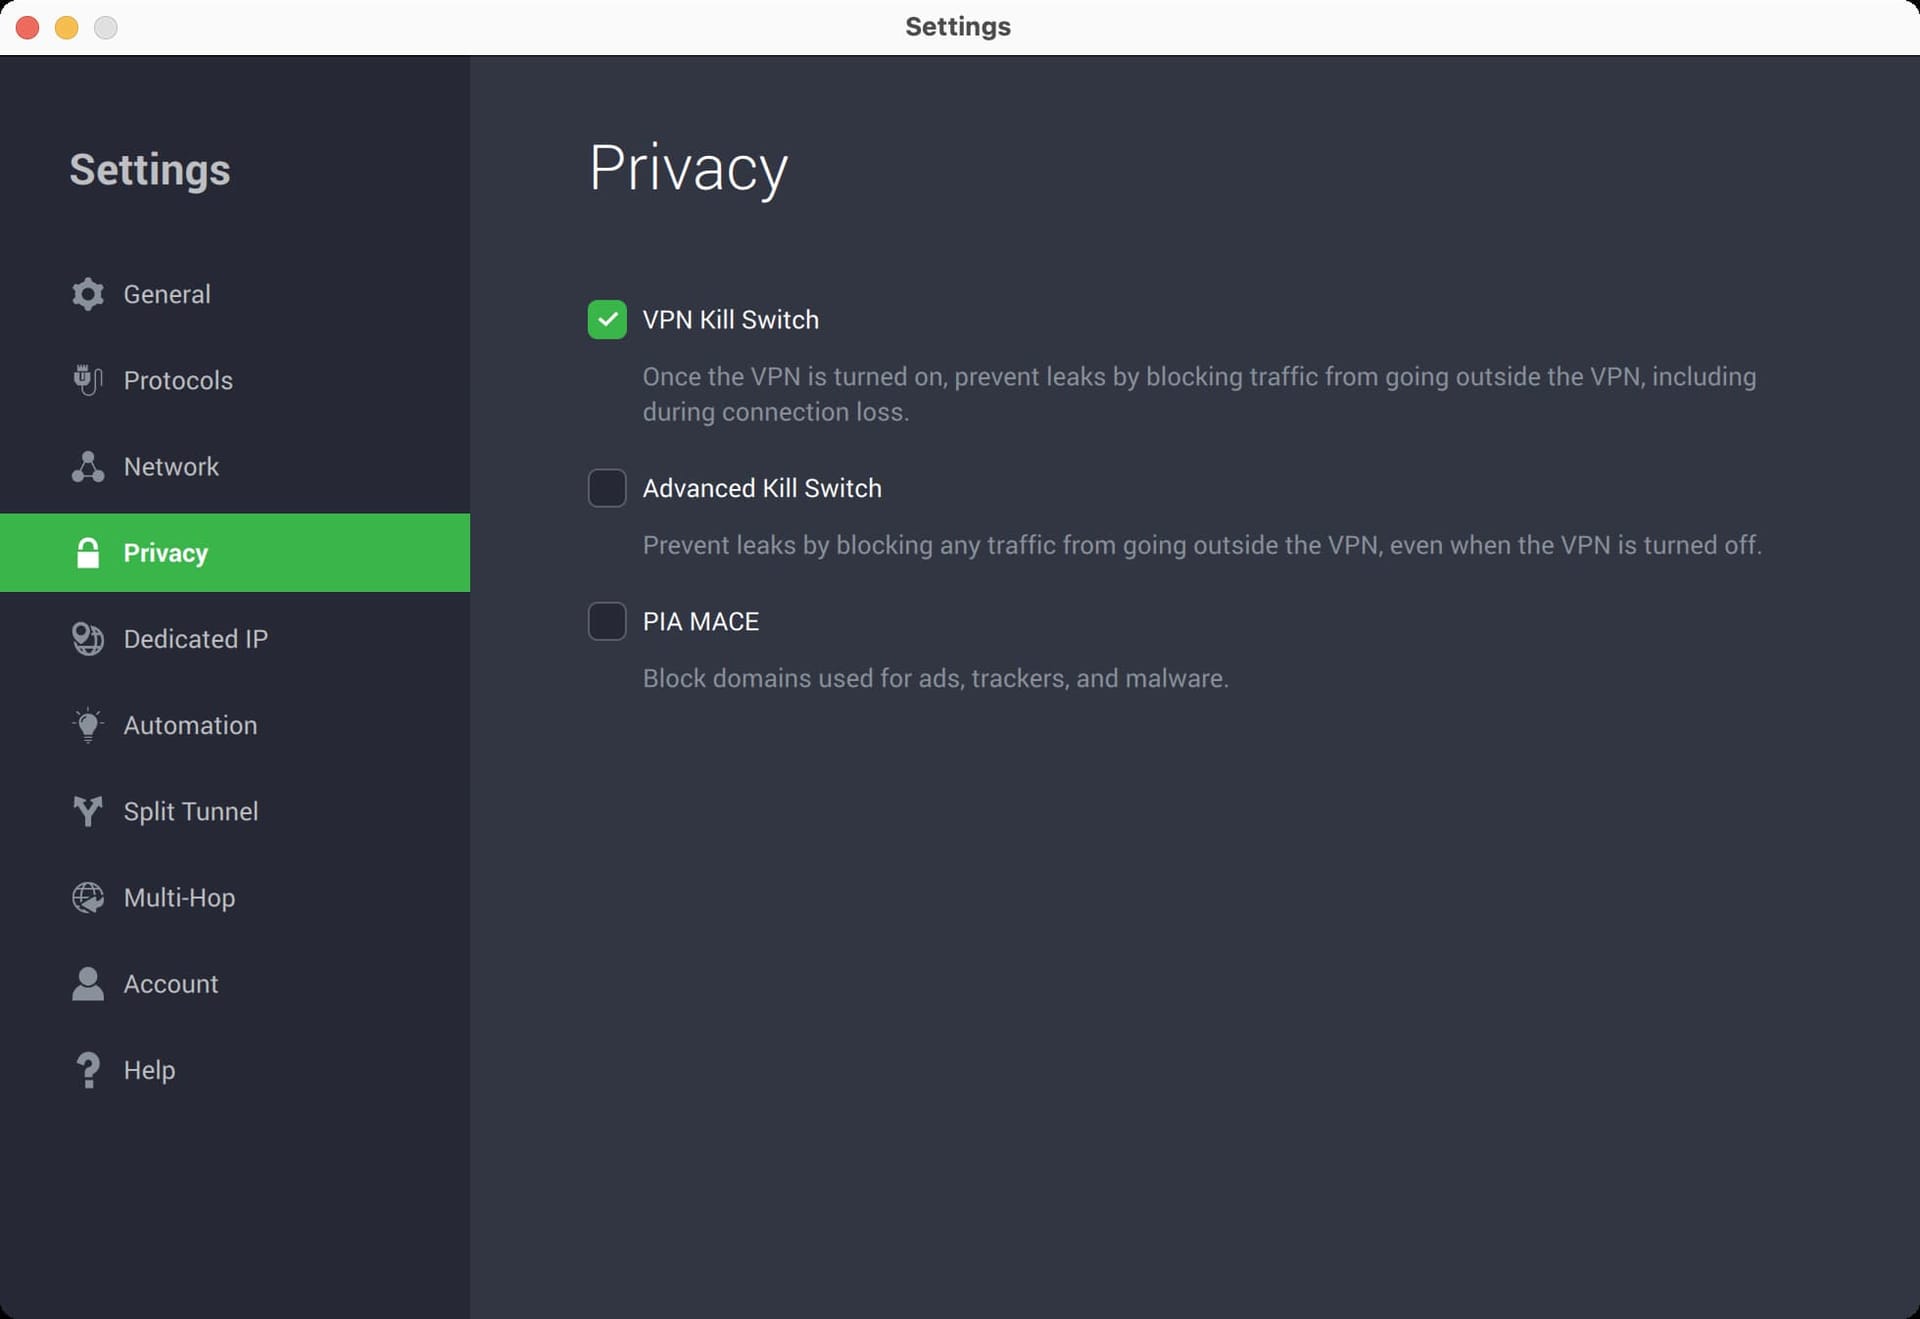Enable the VPN Kill Switch checkbox
The image size is (1920, 1319).
[607, 318]
